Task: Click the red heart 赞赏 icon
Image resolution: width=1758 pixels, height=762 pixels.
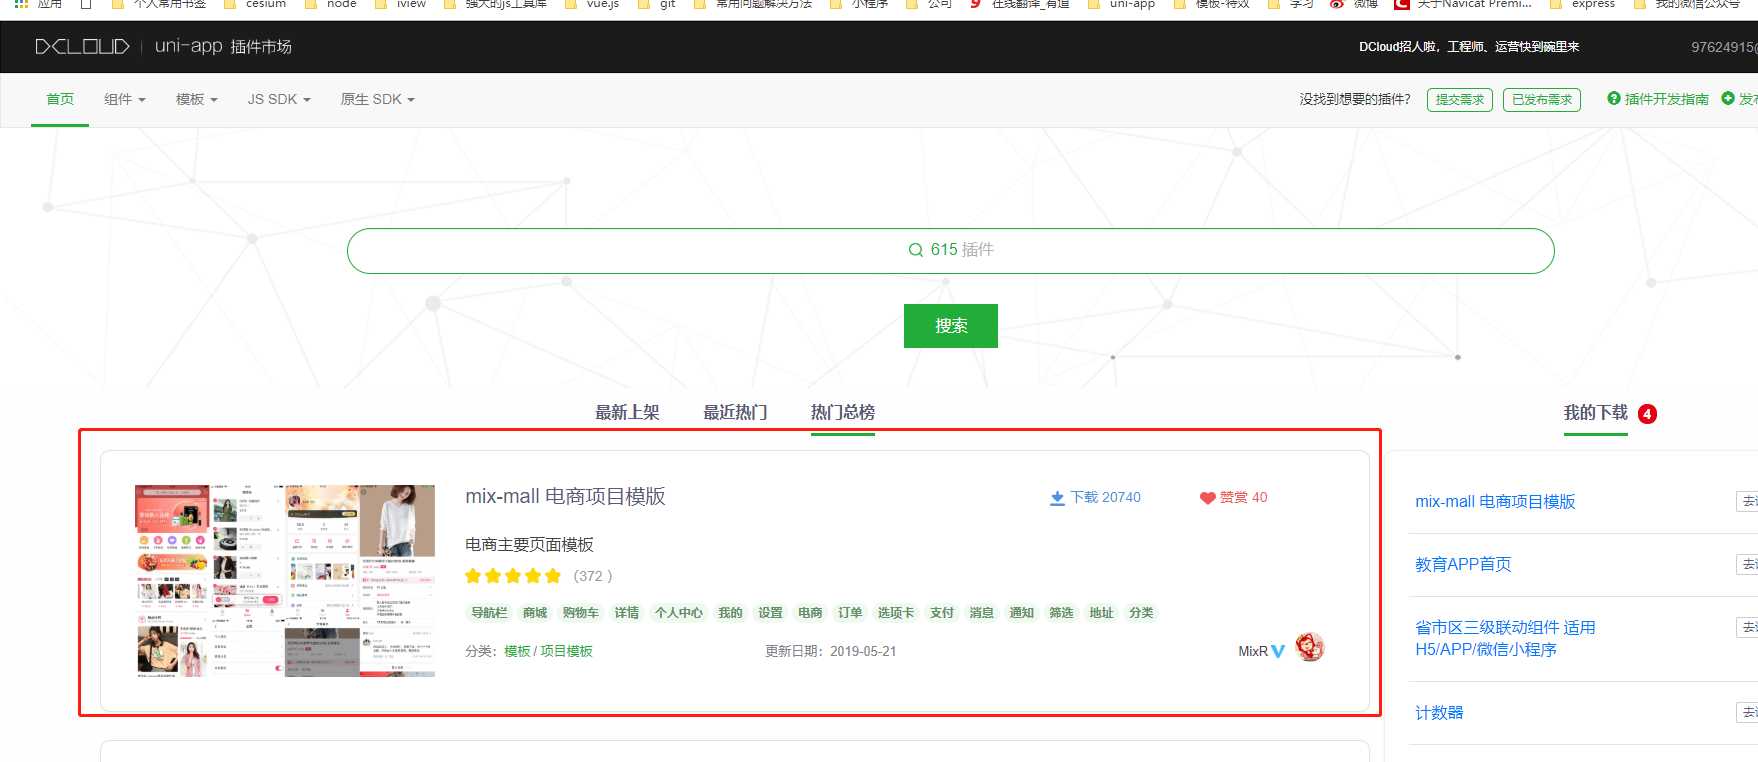Action: [1207, 498]
